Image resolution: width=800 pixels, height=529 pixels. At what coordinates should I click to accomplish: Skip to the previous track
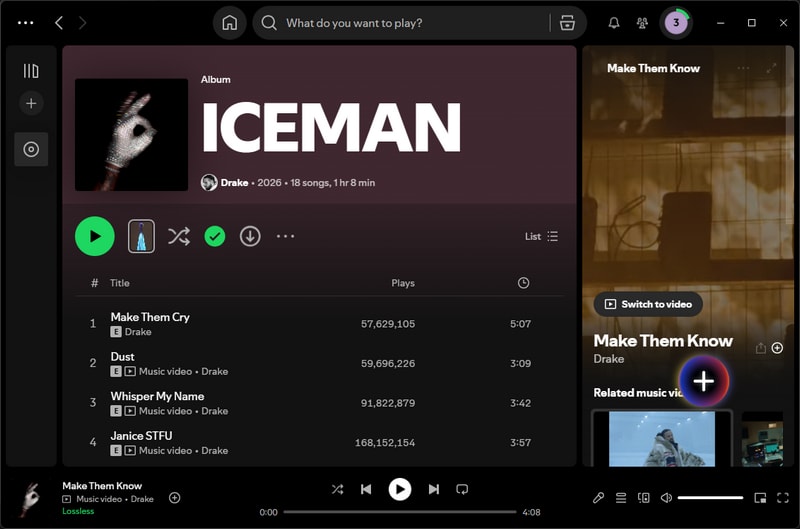pos(366,489)
